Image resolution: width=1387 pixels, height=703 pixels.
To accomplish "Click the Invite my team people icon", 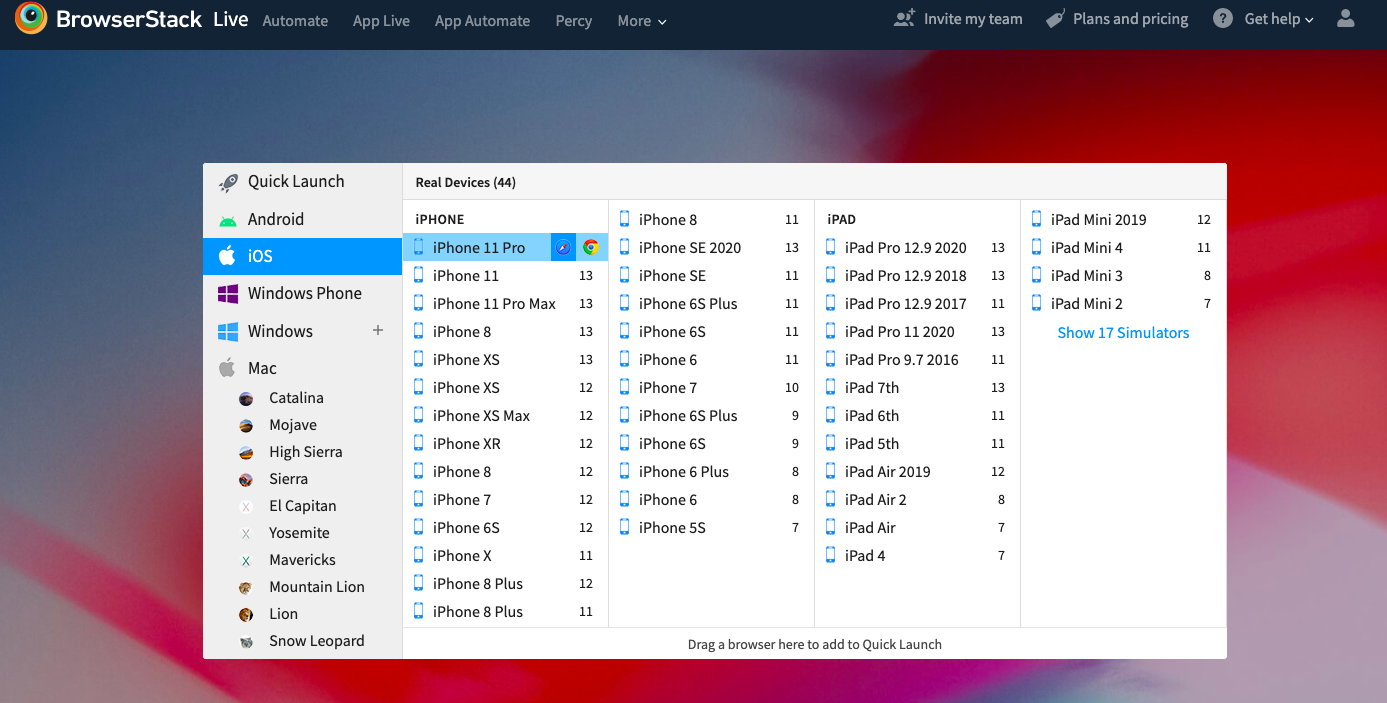I will coord(904,18).
